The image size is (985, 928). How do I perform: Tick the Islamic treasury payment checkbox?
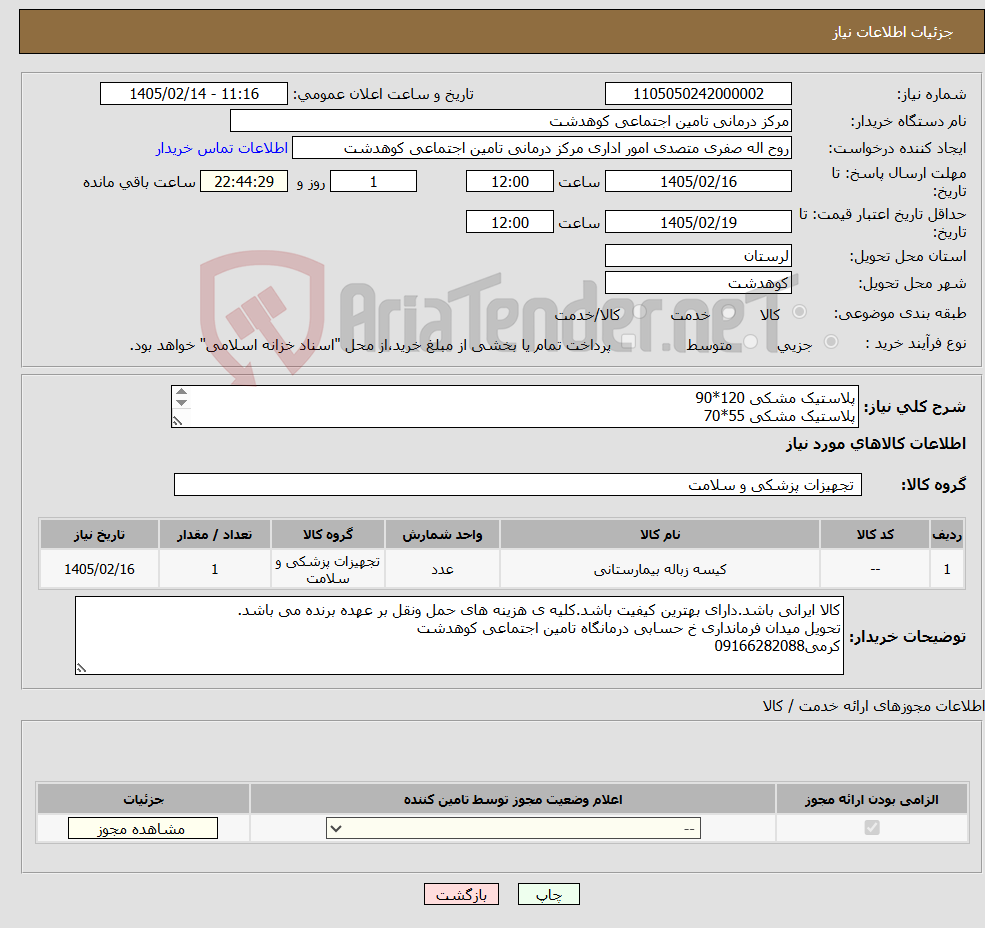(628, 342)
